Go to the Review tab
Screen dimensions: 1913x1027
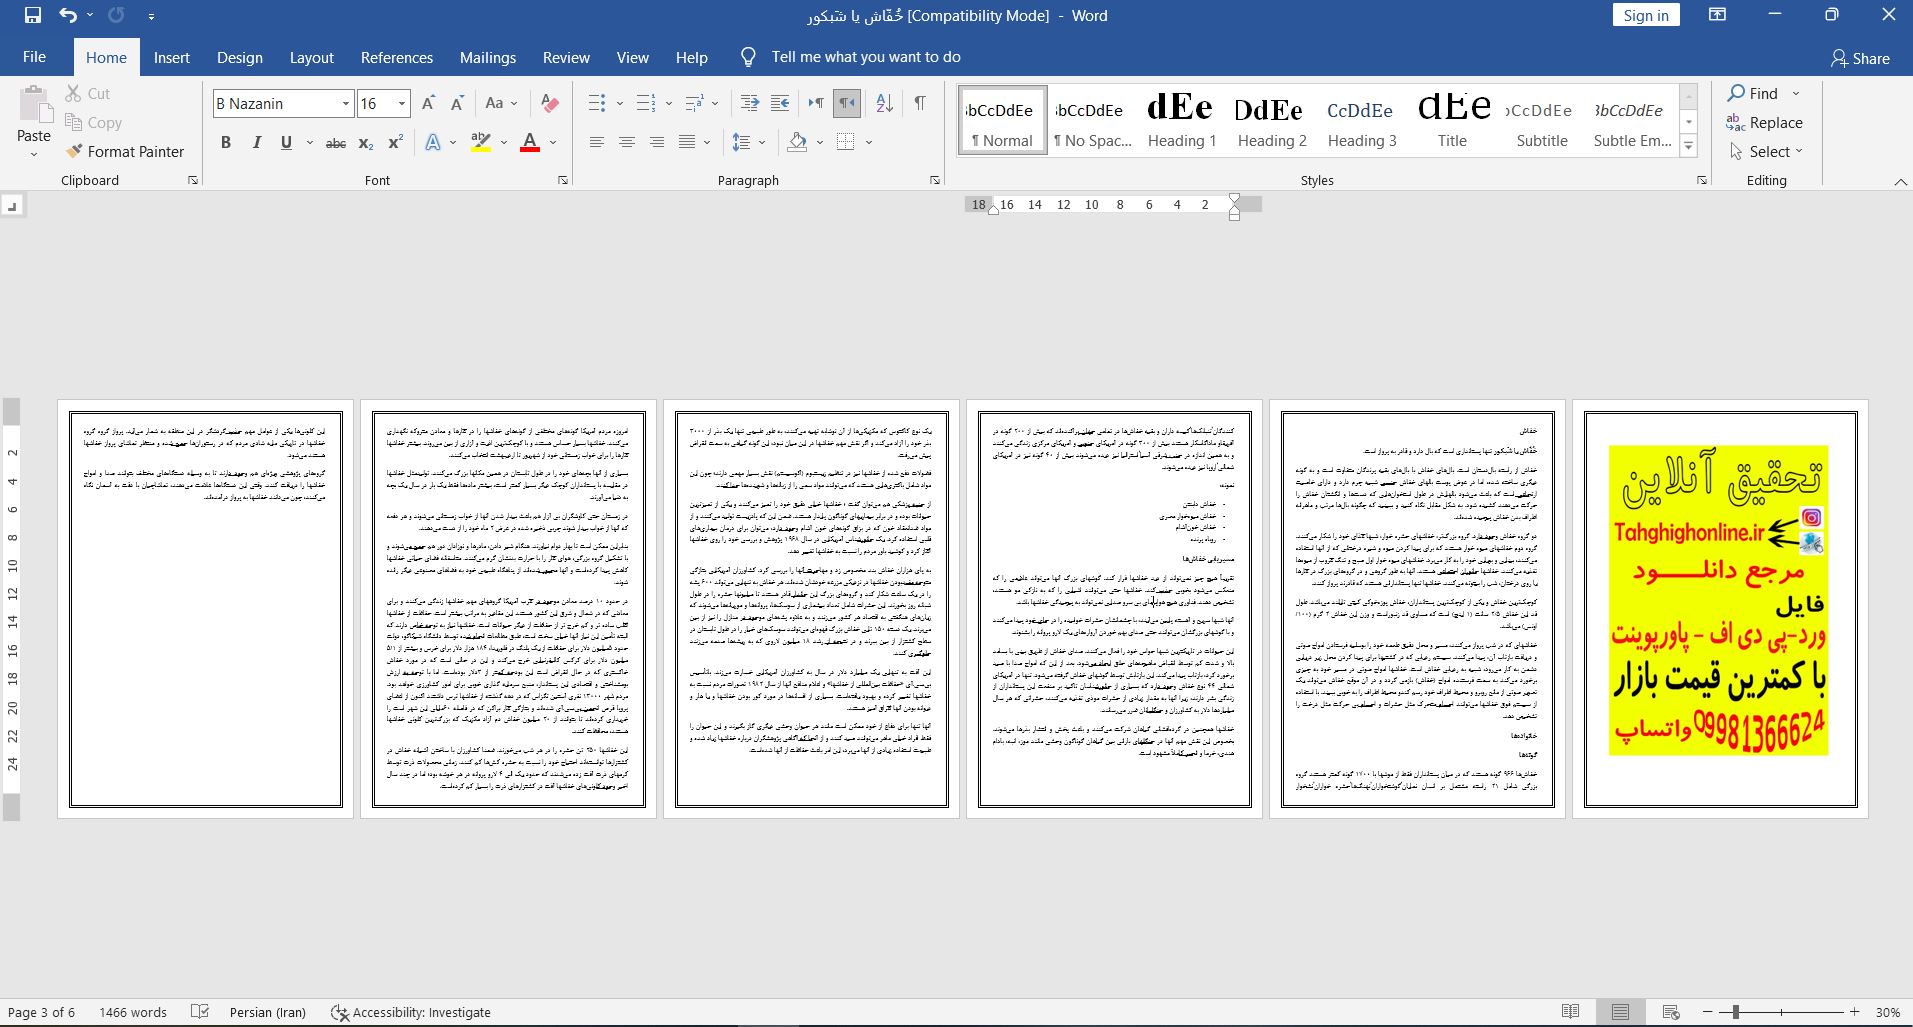pyautogui.click(x=566, y=57)
